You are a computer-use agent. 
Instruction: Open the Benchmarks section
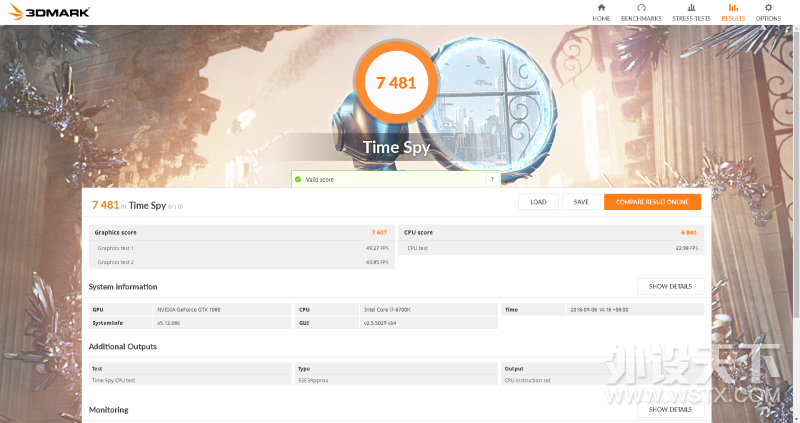tap(641, 13)
